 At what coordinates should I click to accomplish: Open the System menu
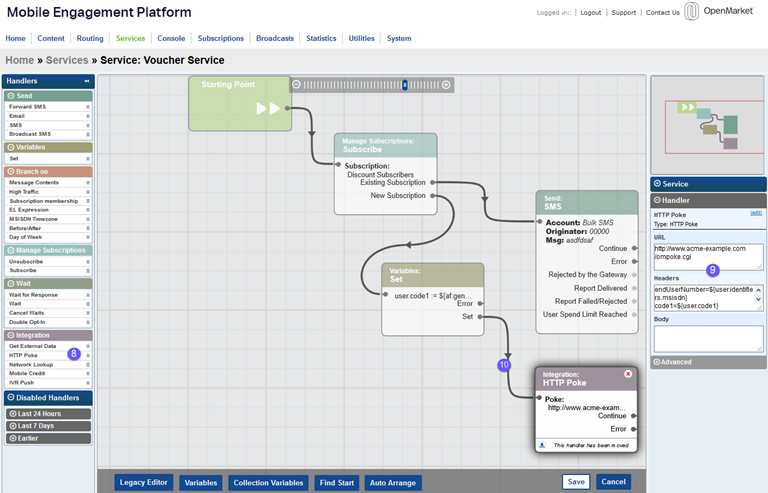tap(399, 38)
